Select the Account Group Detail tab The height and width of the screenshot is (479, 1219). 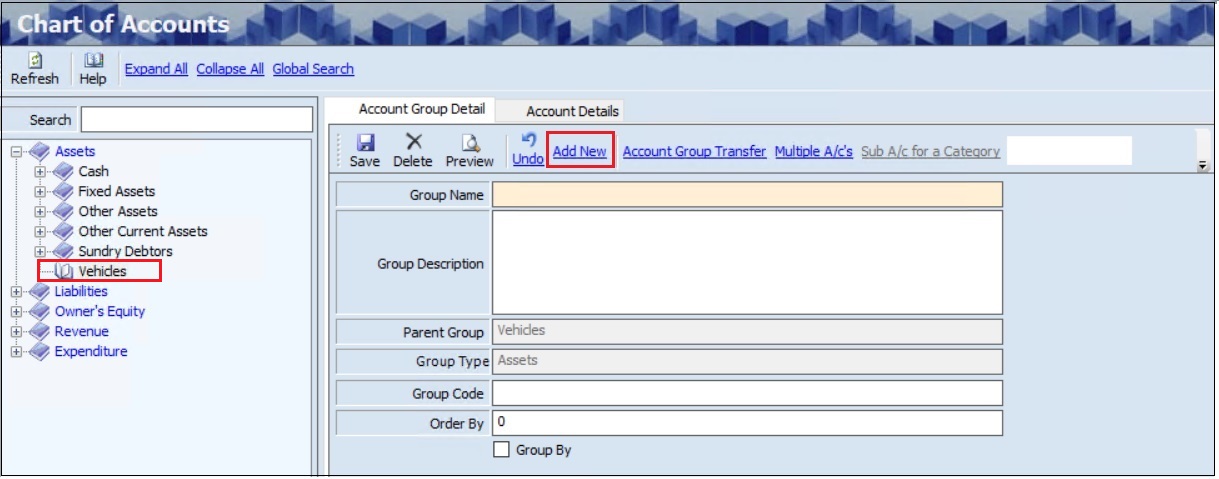pyautogui.click(x=421, y=109)
